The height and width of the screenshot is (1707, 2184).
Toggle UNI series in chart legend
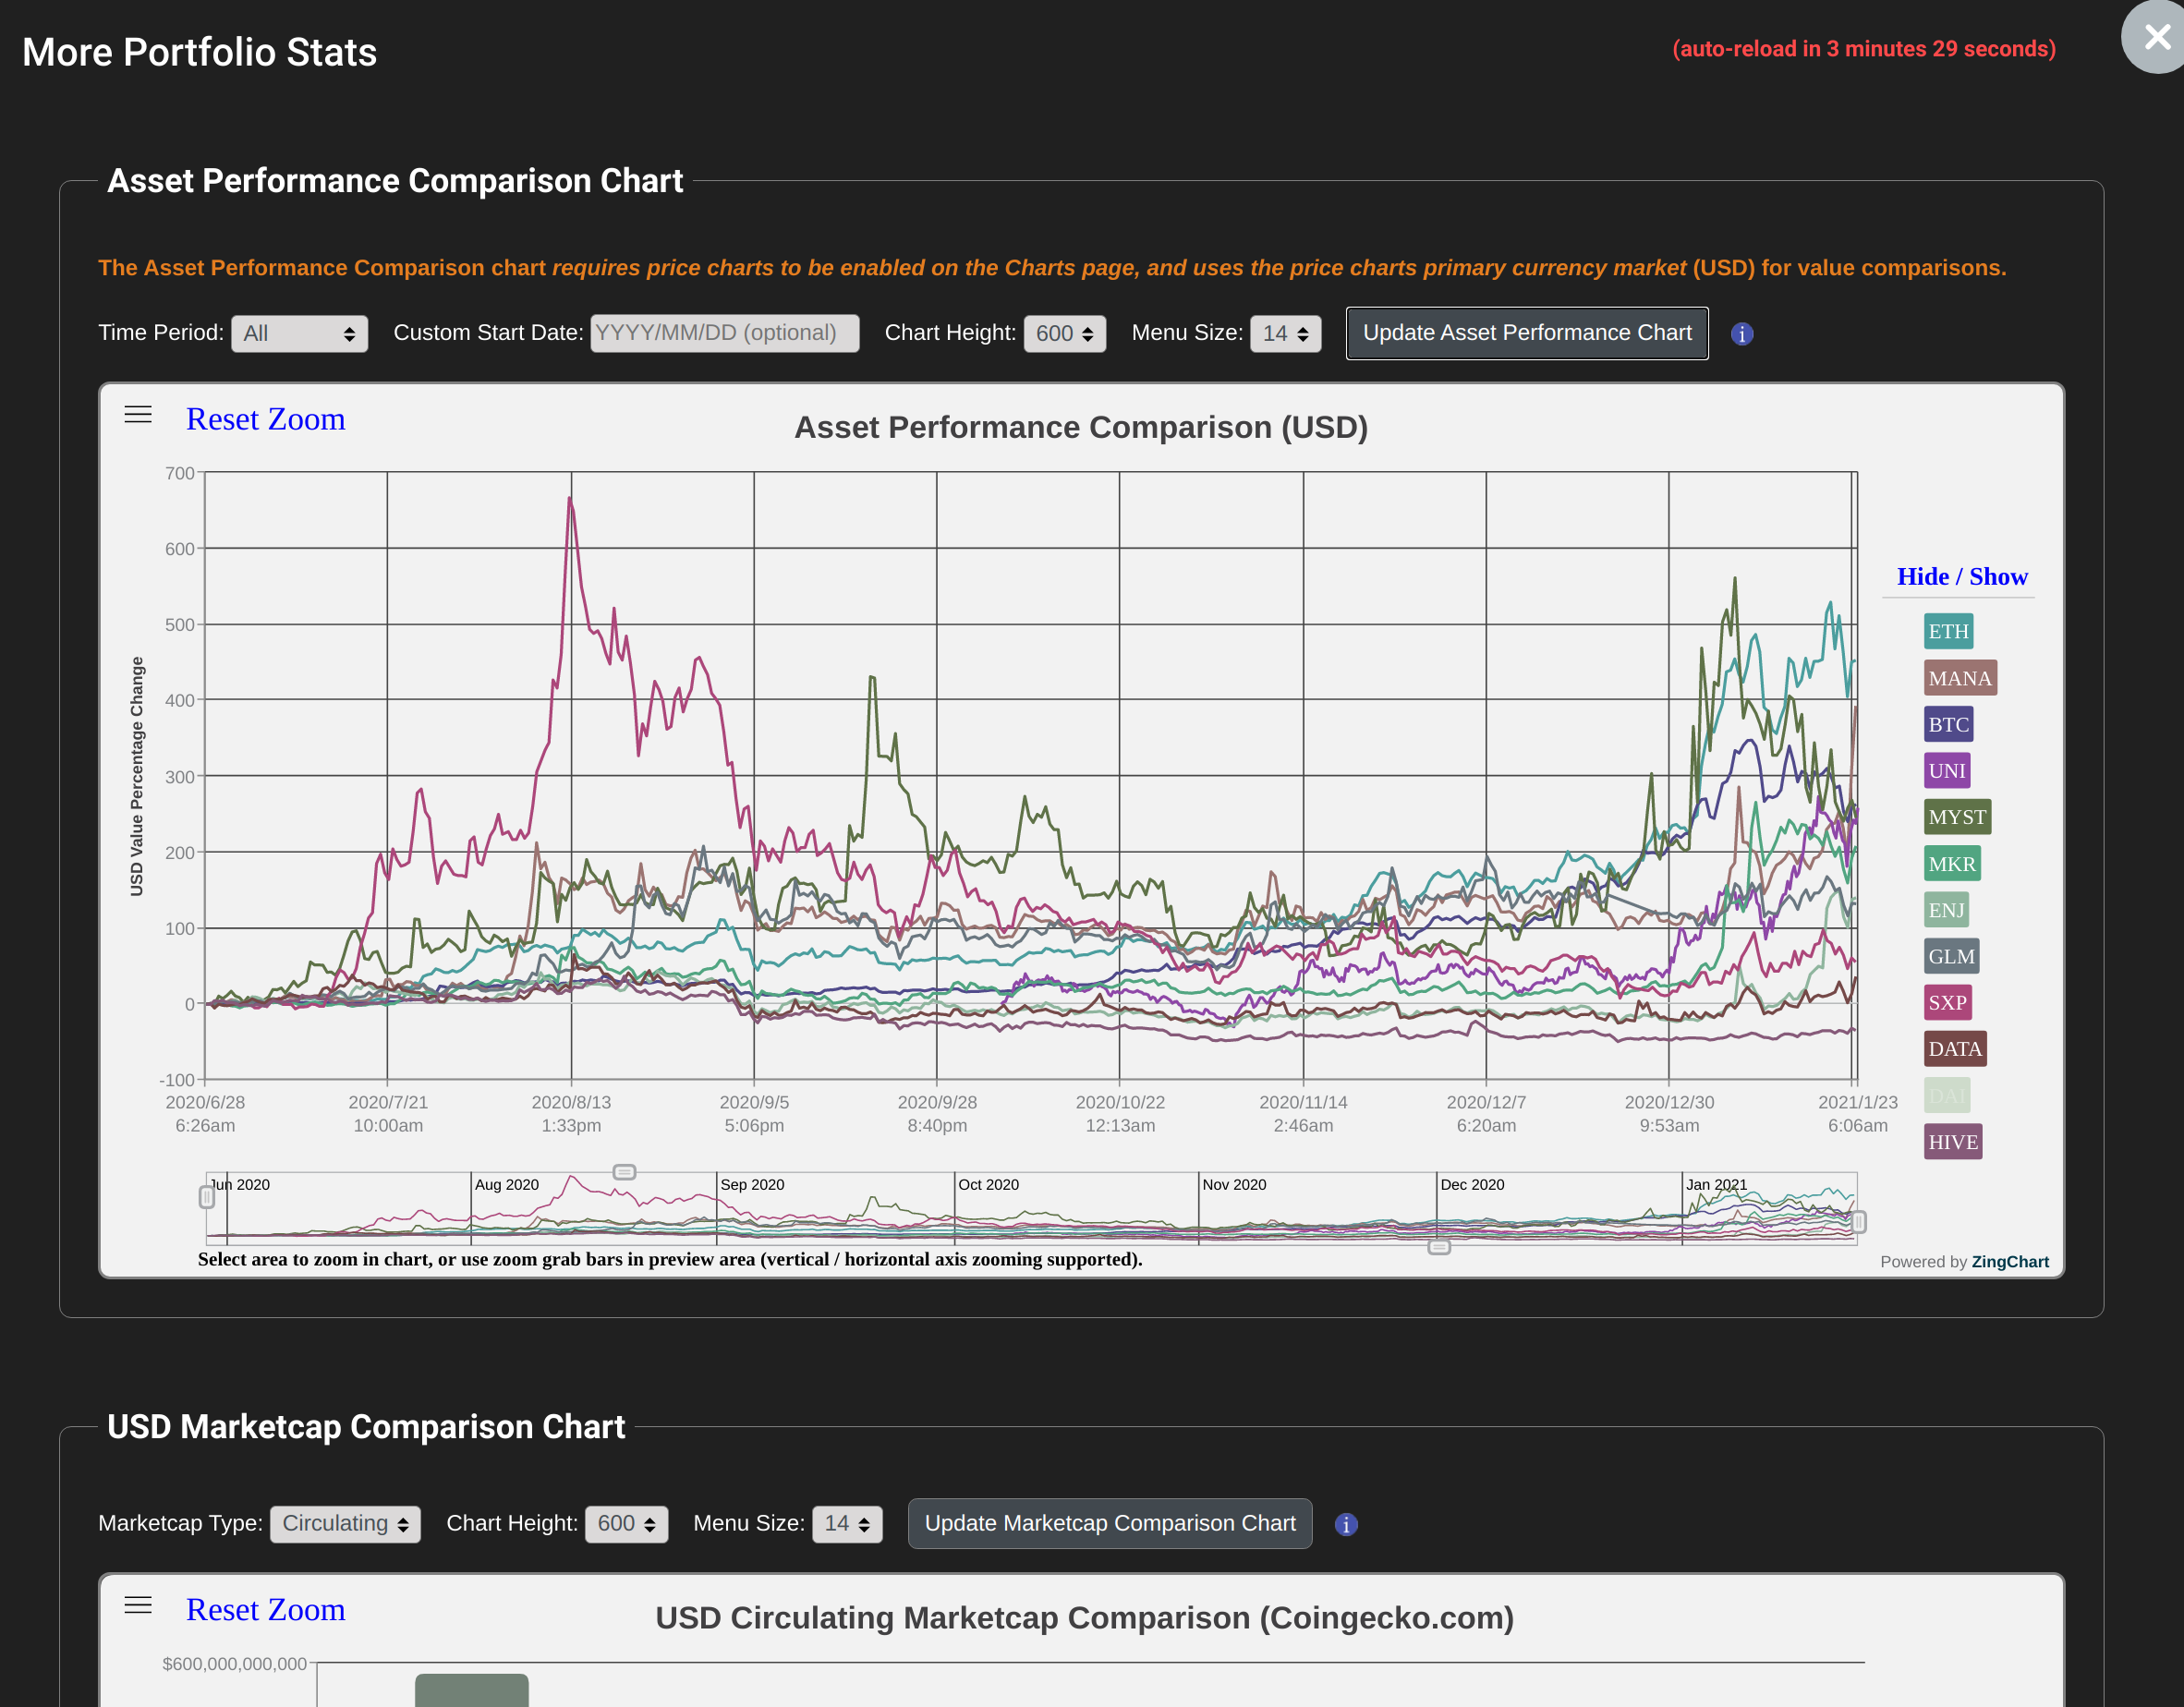[x=1947, y=771]
